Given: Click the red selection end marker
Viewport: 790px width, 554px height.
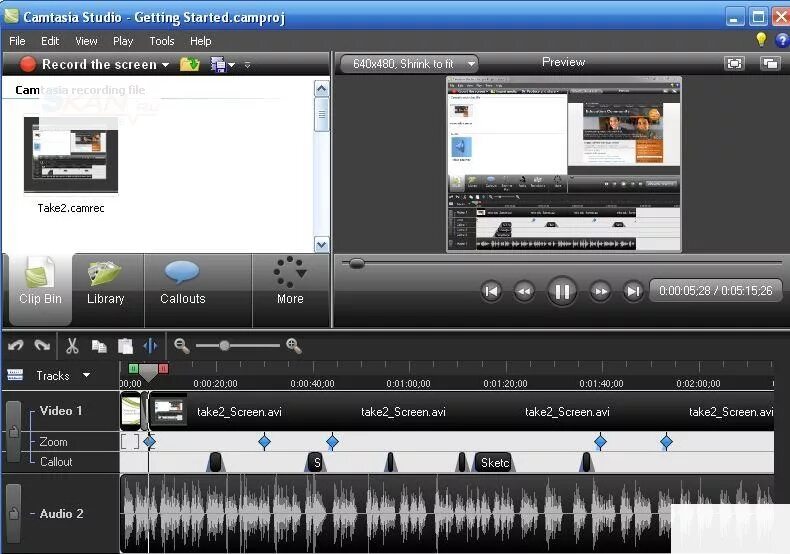Looking at the screenshot, I should coord(163,369).
